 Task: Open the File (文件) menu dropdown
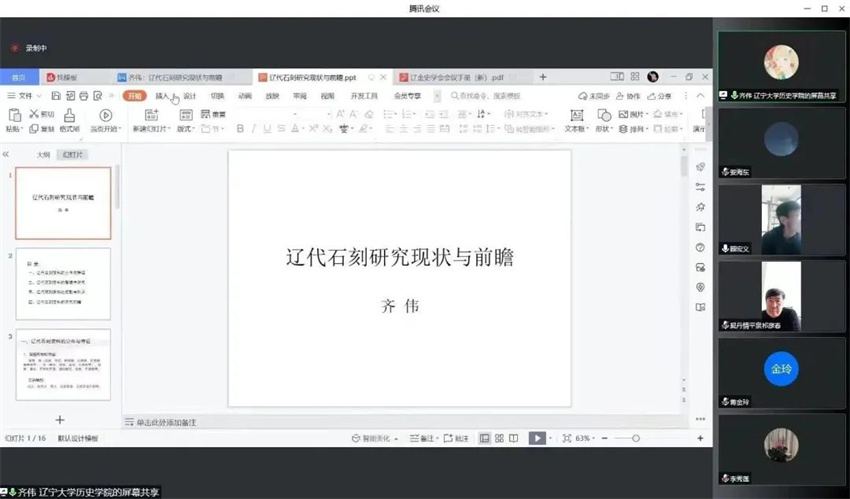pyautogui.click(x=24, y=96)
